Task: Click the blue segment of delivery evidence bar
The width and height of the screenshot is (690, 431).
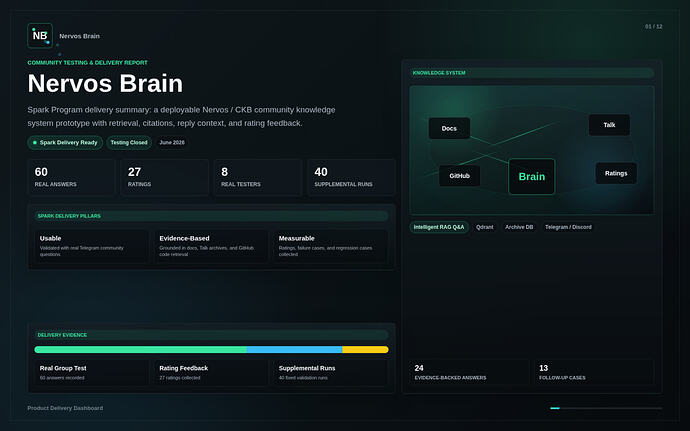Action: point(294,350)
